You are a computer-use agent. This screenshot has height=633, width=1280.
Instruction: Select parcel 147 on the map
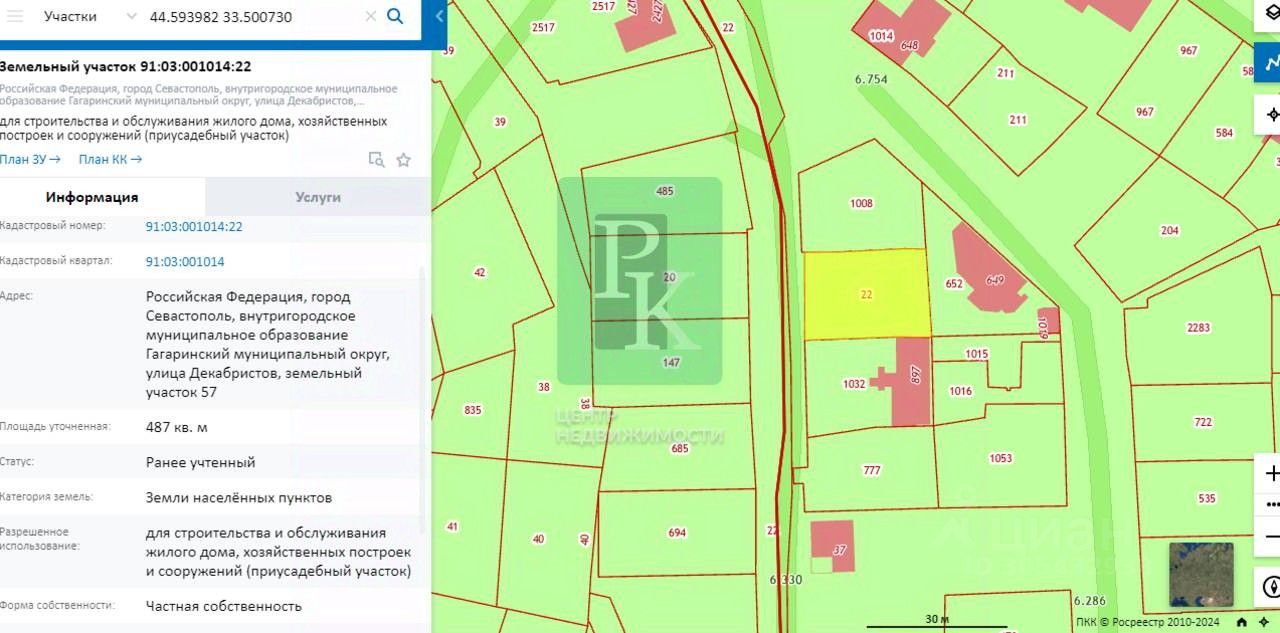(671, 362)
